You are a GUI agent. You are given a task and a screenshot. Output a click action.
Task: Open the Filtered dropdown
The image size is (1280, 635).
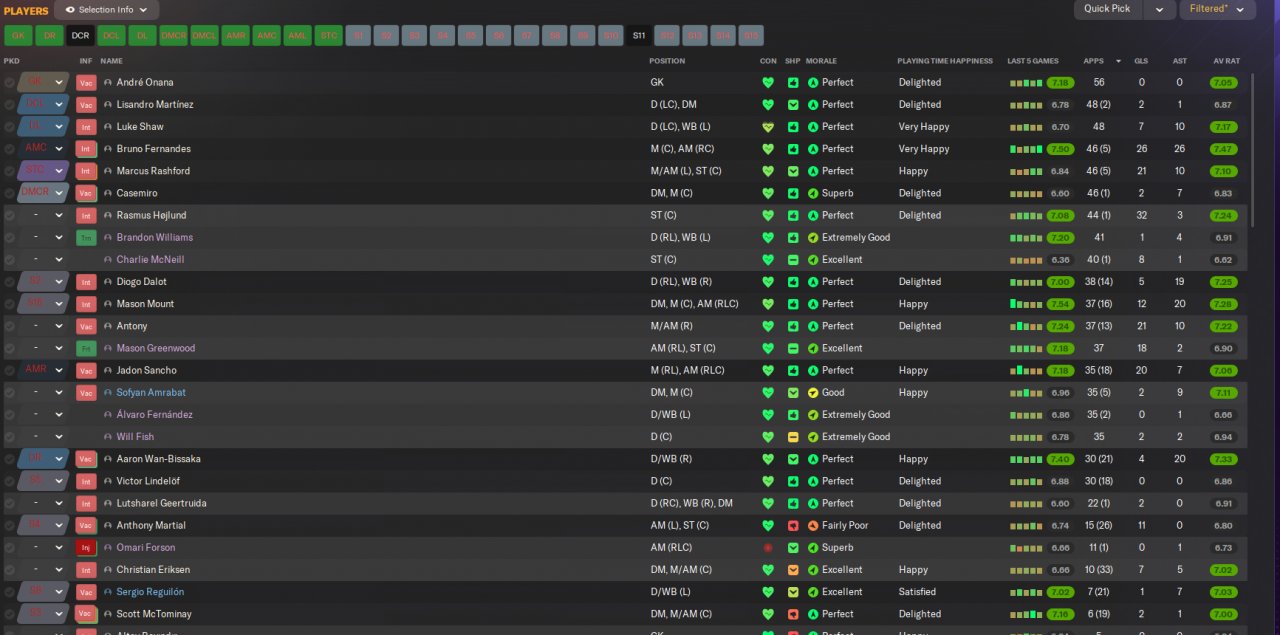(1216, 9)
